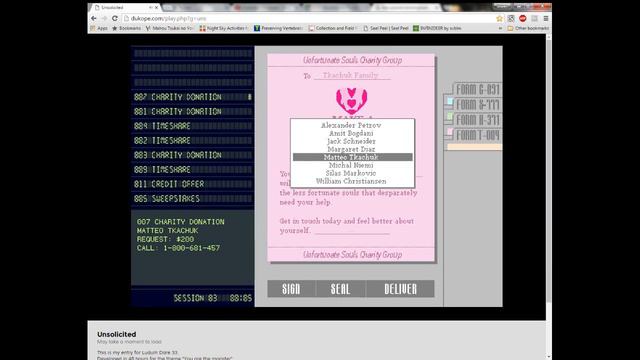Select 003 Charity Donation job row
Viewport: 640px width, 360px height.
(x=192, y=155)
